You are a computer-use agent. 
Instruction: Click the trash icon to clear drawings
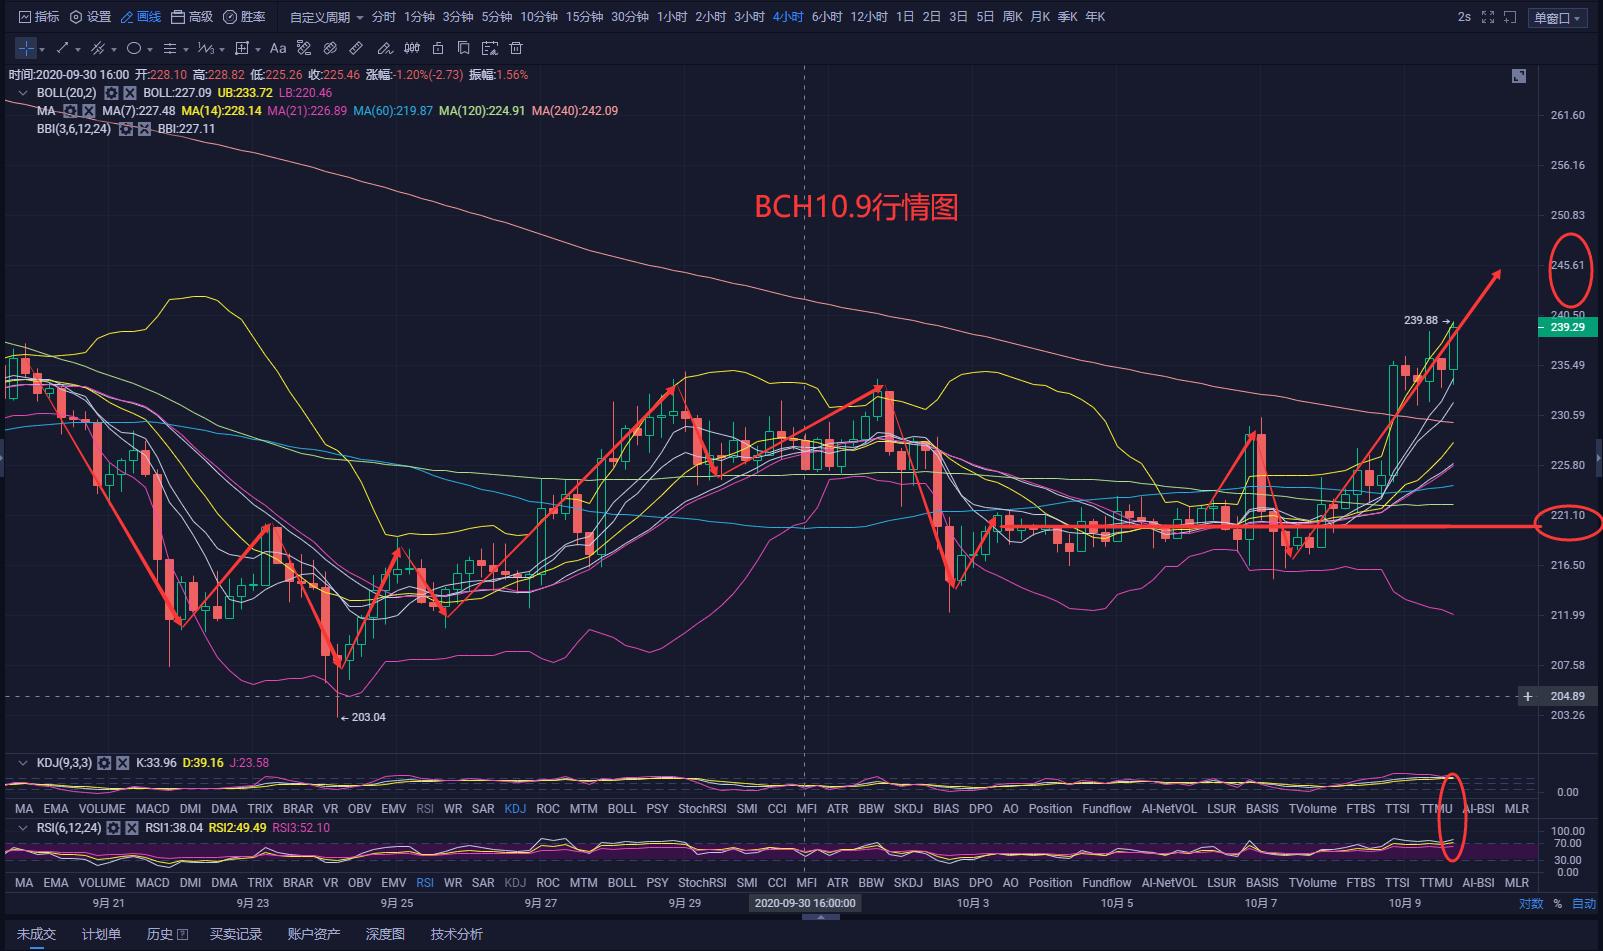pyautogui.click(x=515, y=47)
